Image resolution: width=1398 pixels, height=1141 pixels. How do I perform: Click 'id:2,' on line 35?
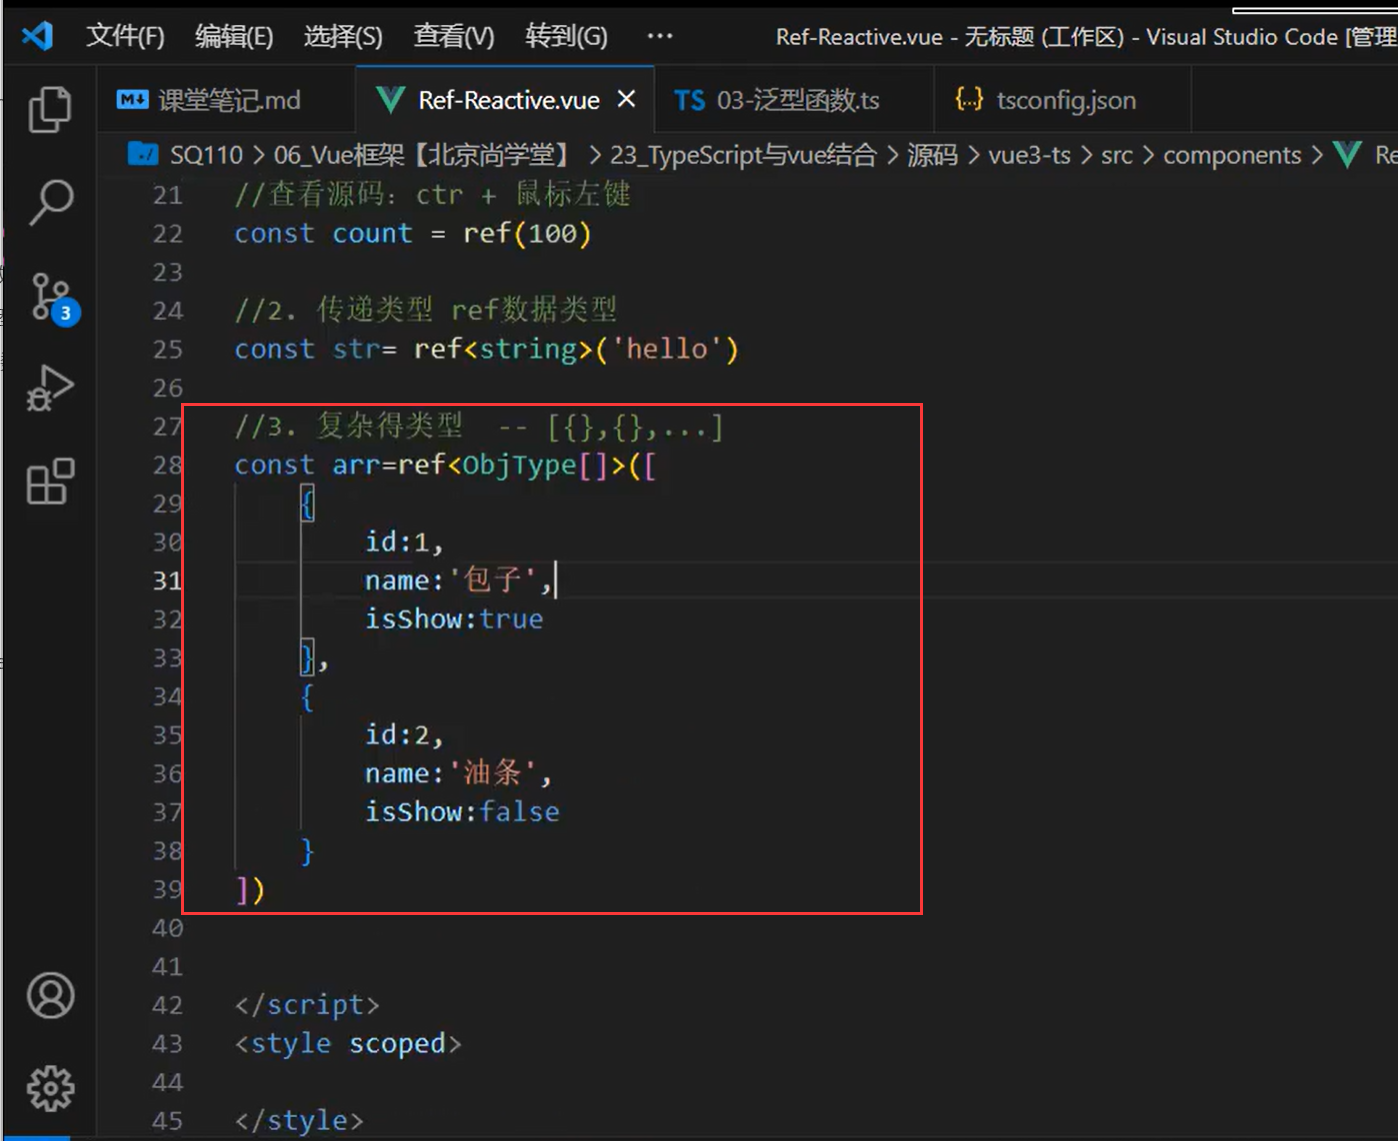(404, 735)
